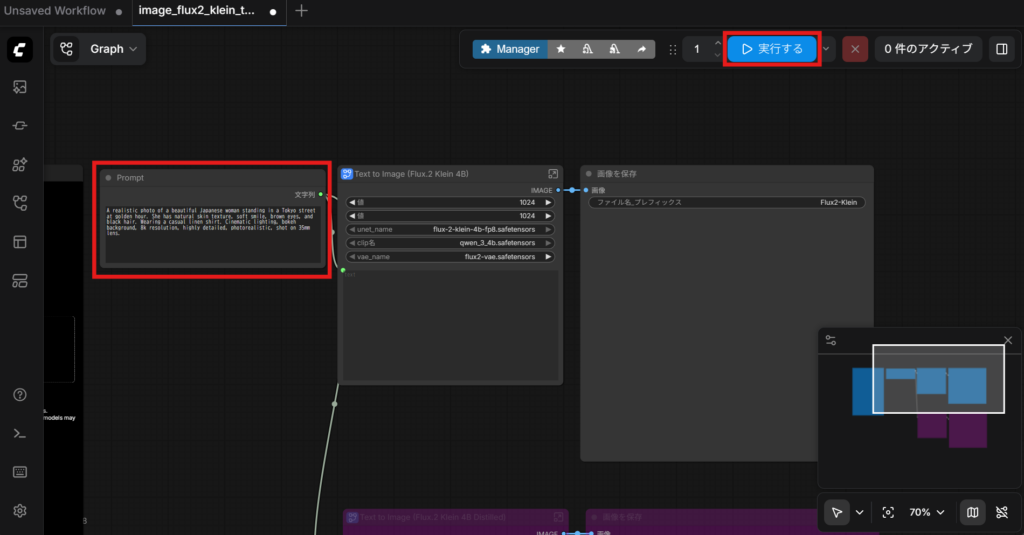
Task: Toggle the right side panel button
Action: (1000, 49)
